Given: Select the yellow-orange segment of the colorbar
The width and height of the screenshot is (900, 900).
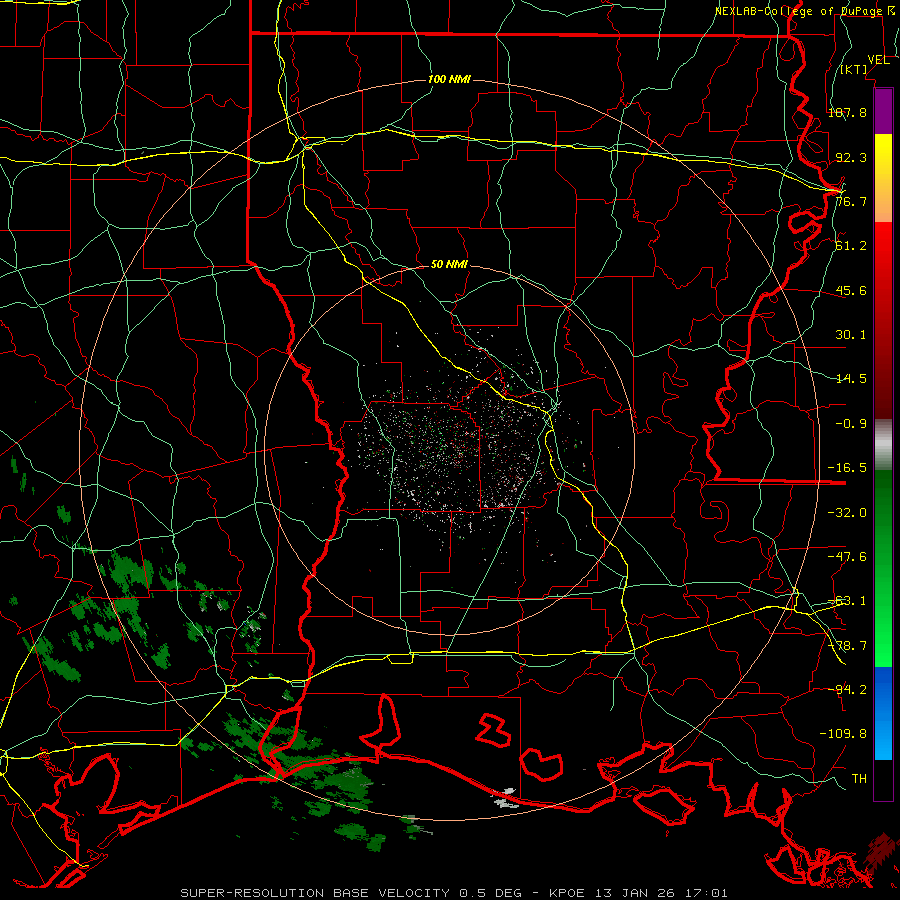Looking at the screenshot, I should [x=883, y=178].
